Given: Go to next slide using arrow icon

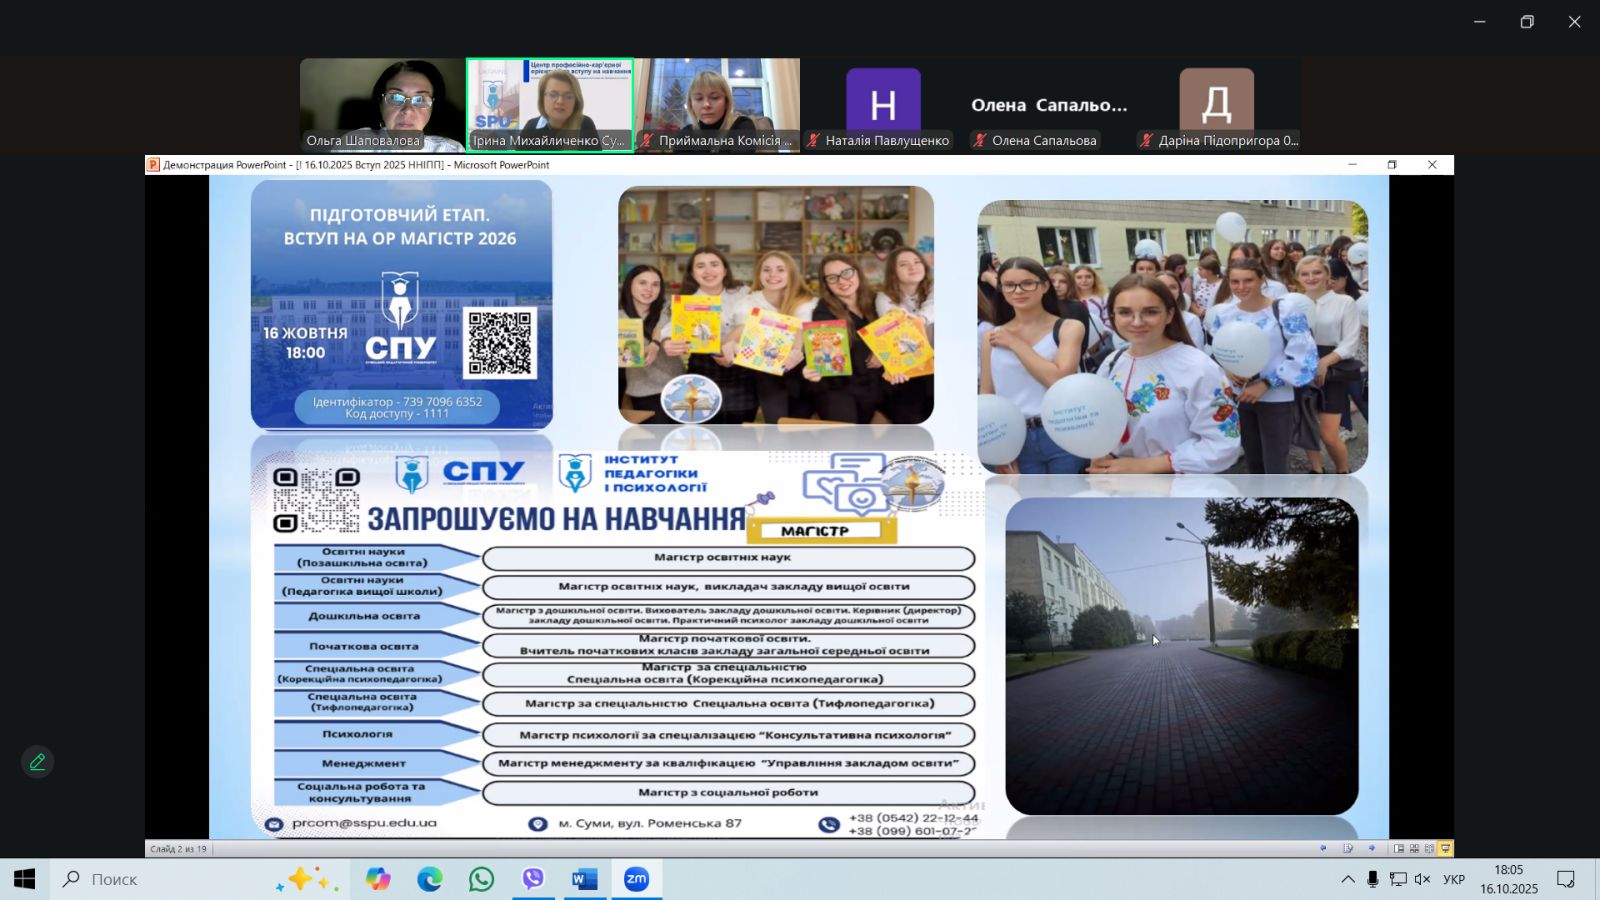Looking at the screenshot, I should (1371, 848).
